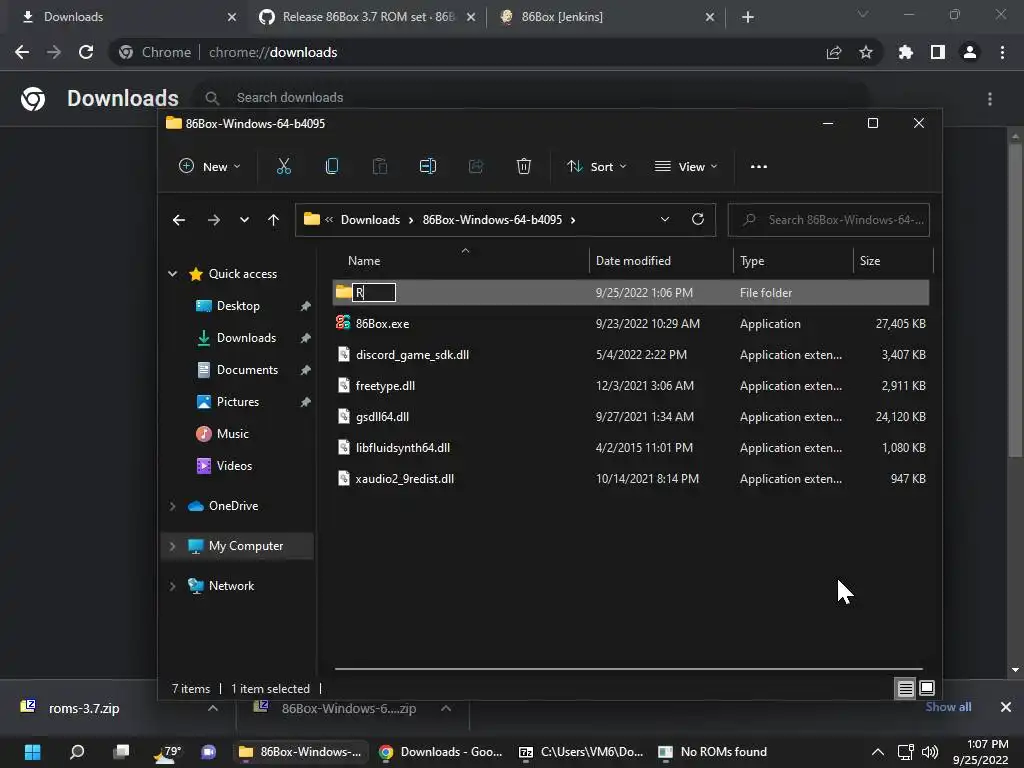
Task: Select Documents in navigation pane
Action: tap(248, 370)
